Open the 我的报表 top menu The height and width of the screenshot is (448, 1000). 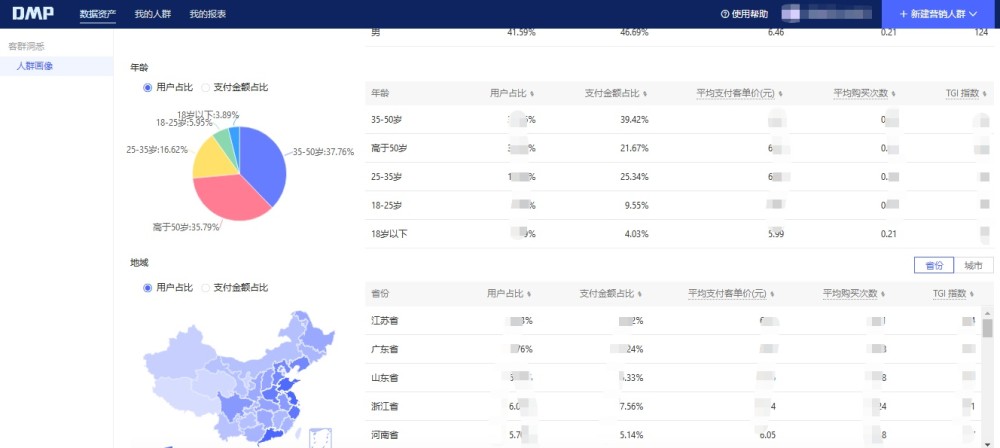(x=207, y=14)
